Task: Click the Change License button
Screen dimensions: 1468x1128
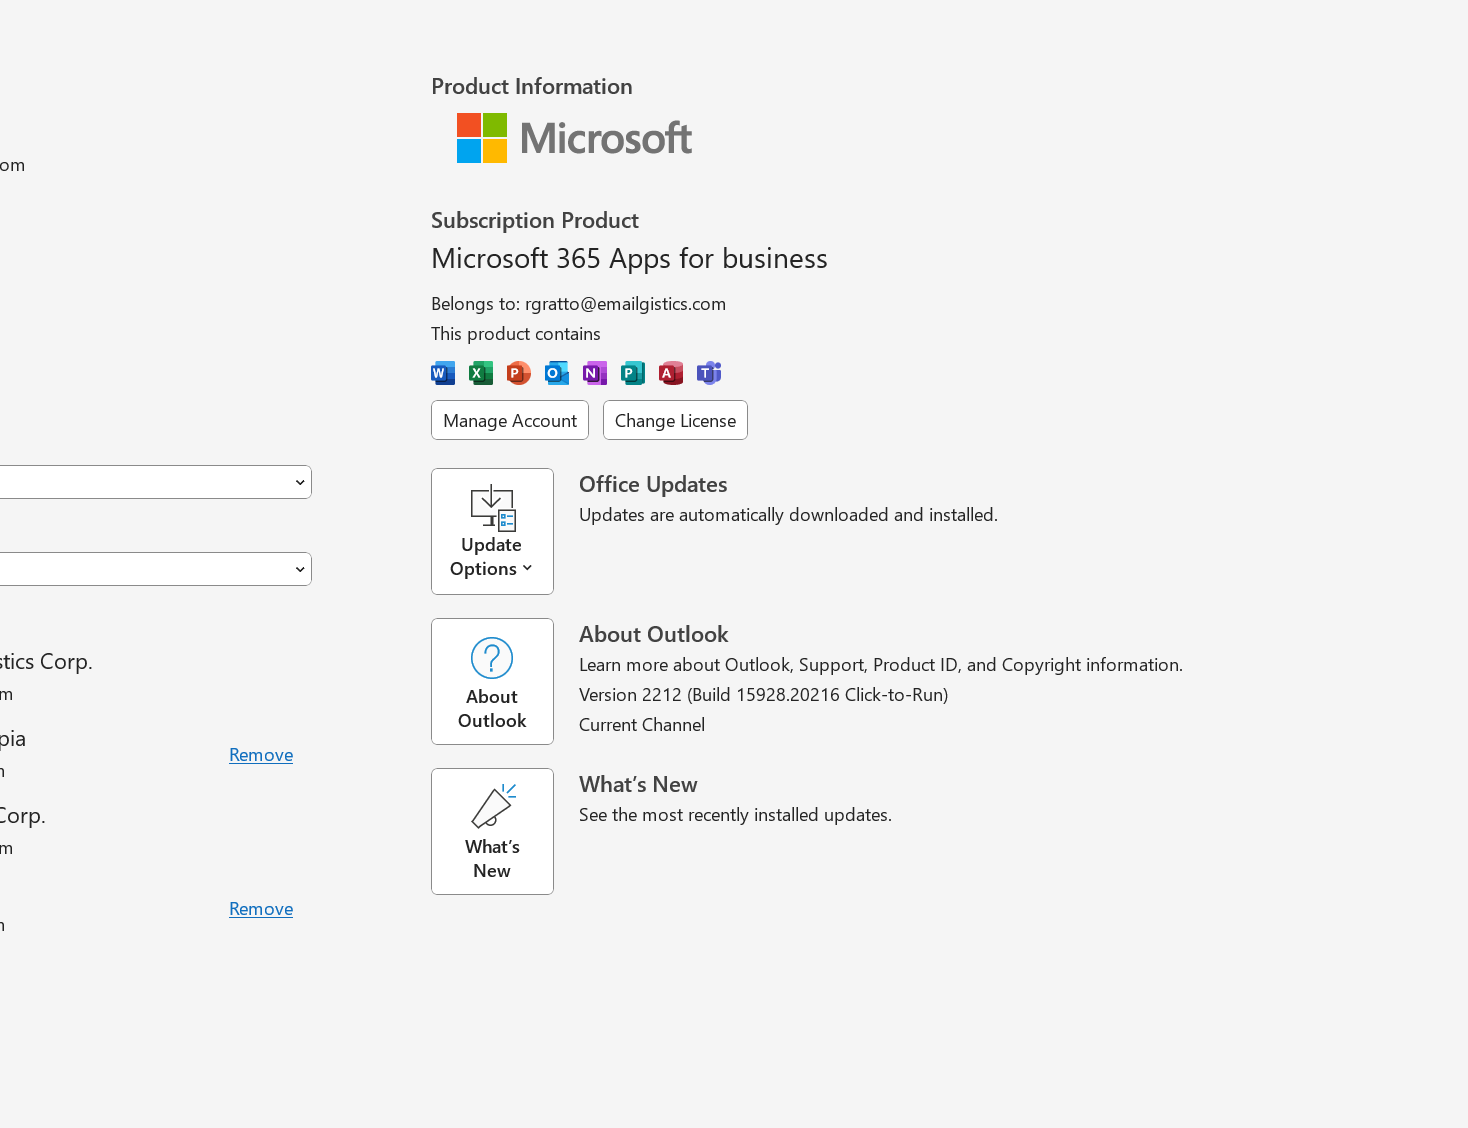Action: [x=675, y=420]
